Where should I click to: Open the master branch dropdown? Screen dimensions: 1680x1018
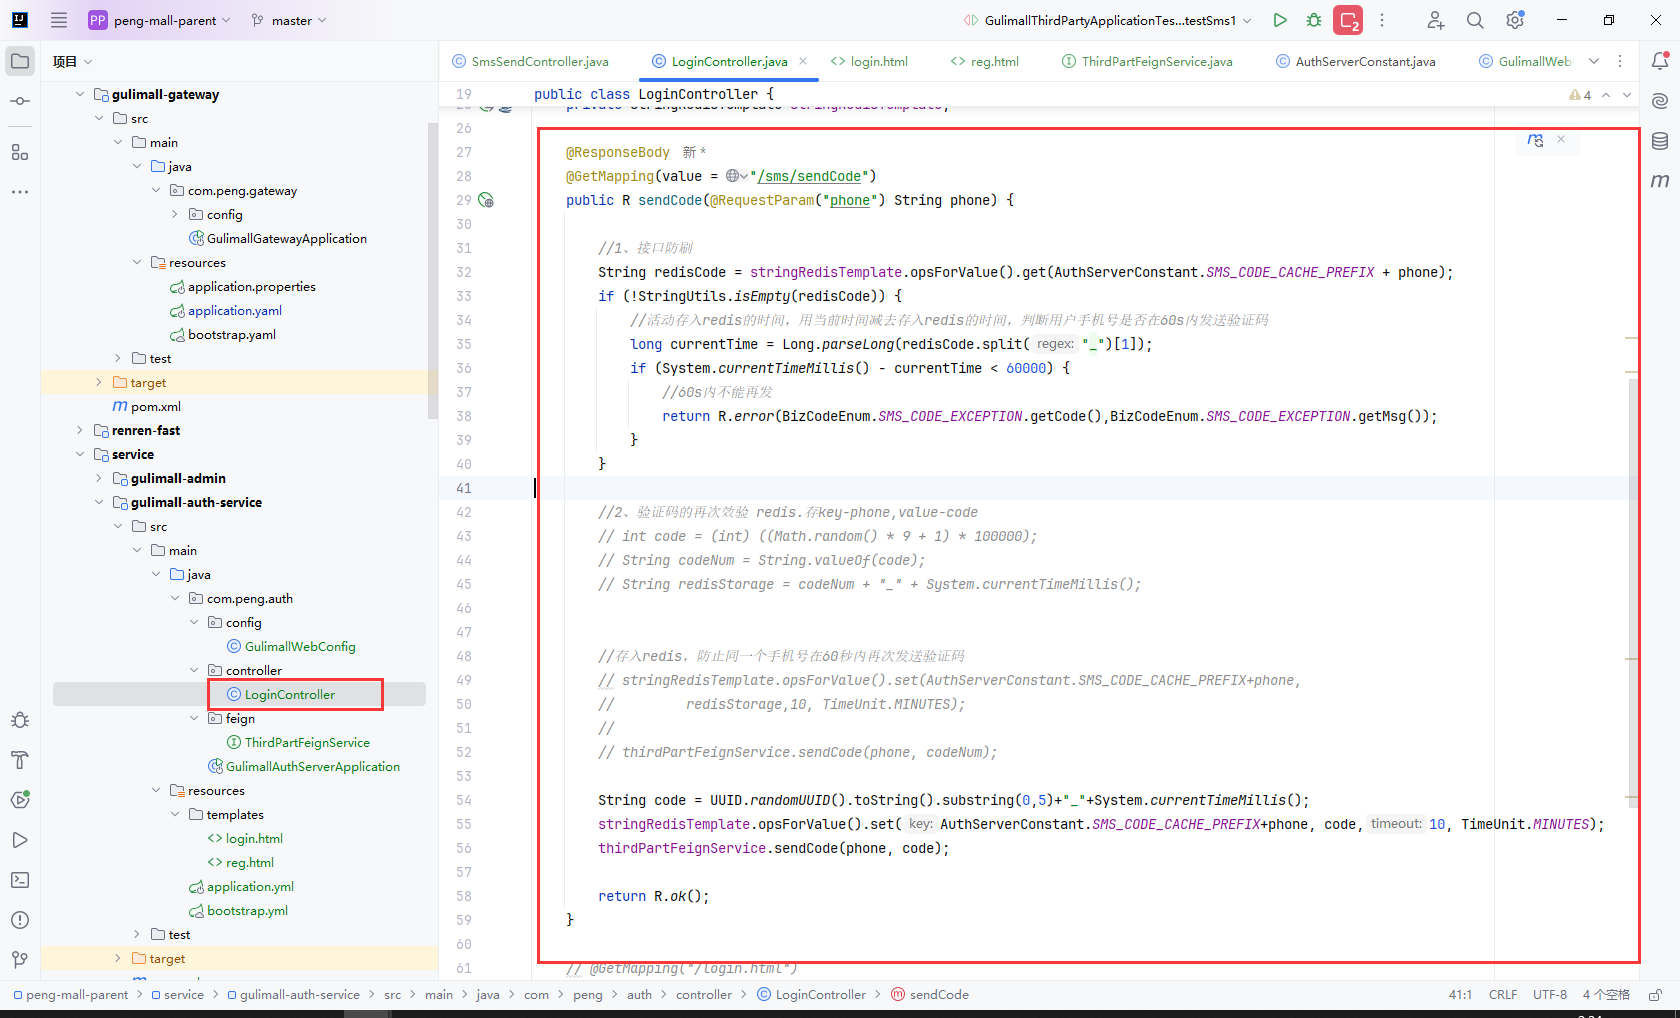point(289,20)
